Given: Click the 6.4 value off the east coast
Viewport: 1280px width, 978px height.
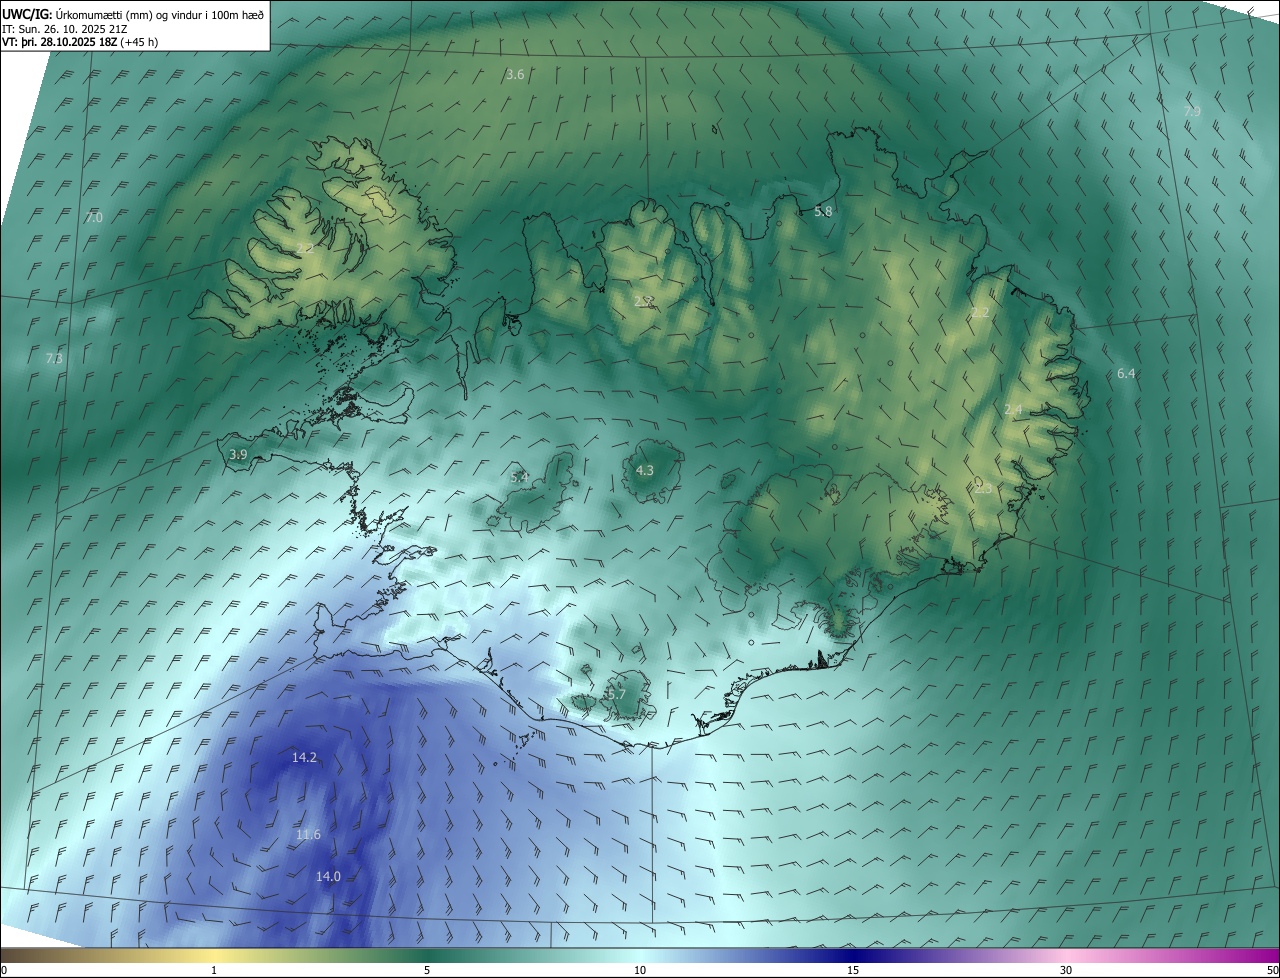Looking at the screenshot, I should (1126, 373).
